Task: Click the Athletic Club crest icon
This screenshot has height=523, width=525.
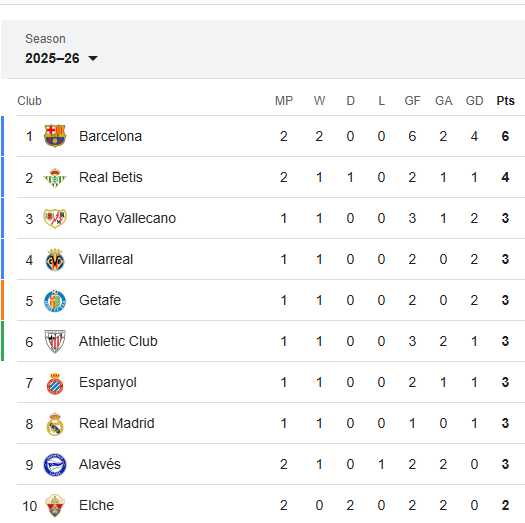Action: click(x=55, y=342)
